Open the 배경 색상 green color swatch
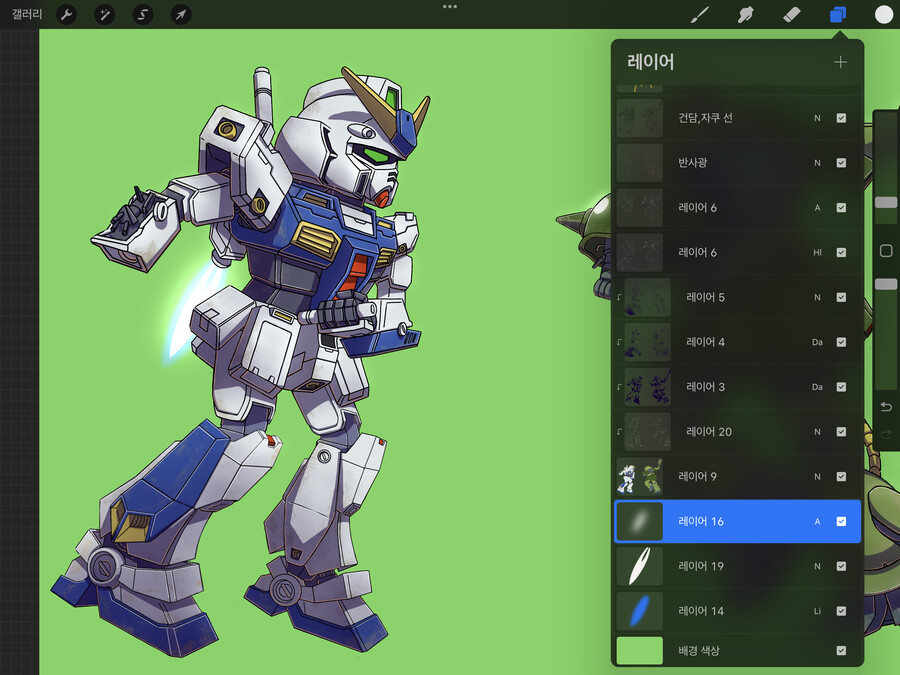The height and width of the screenshot is (675, 900). (639, 650)
